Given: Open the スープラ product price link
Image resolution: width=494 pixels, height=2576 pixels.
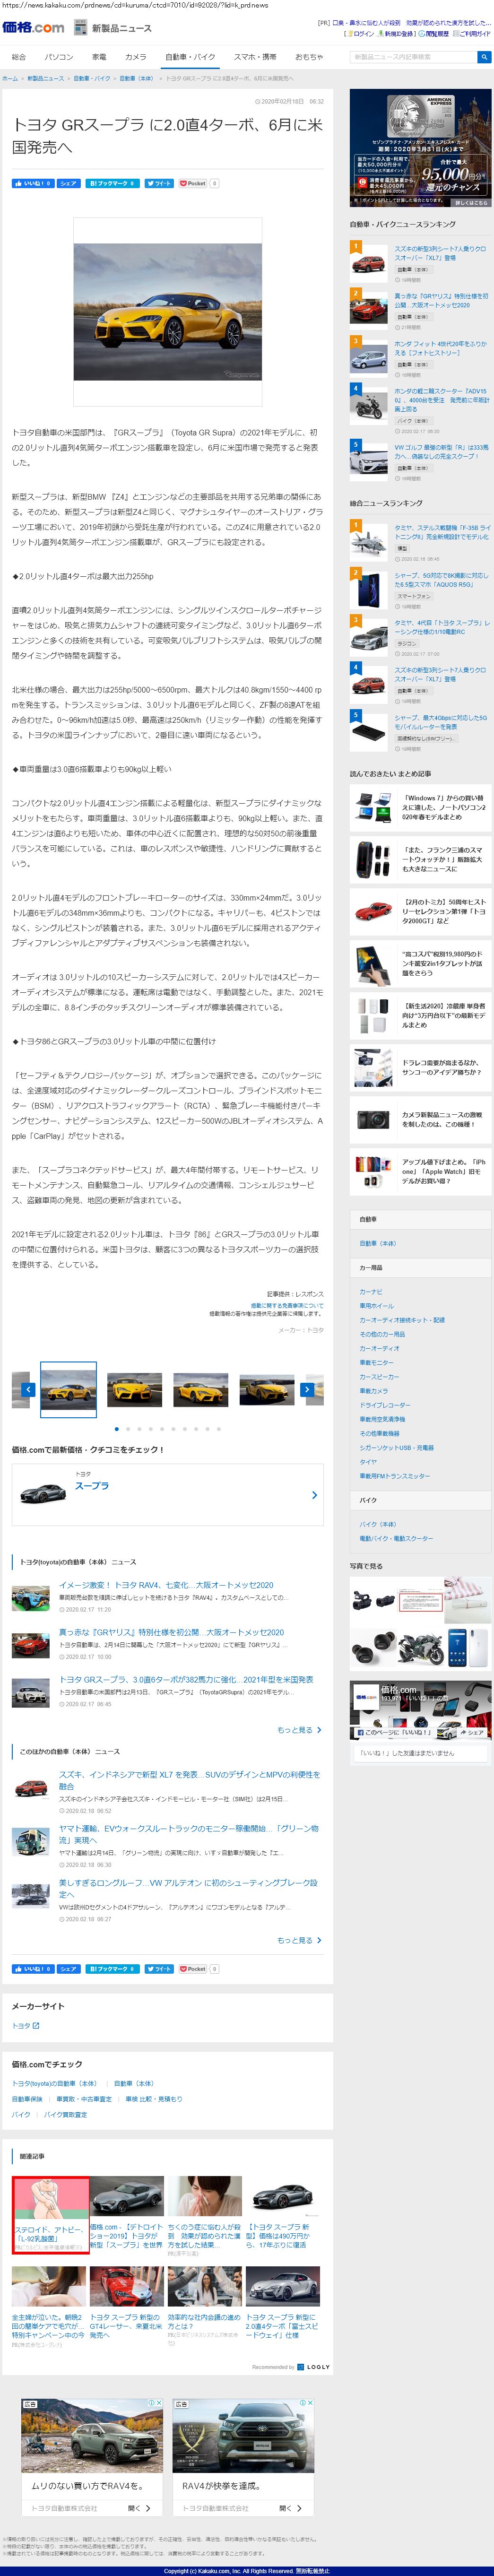Looking at the screenshot, I should tap(92, 1486).
